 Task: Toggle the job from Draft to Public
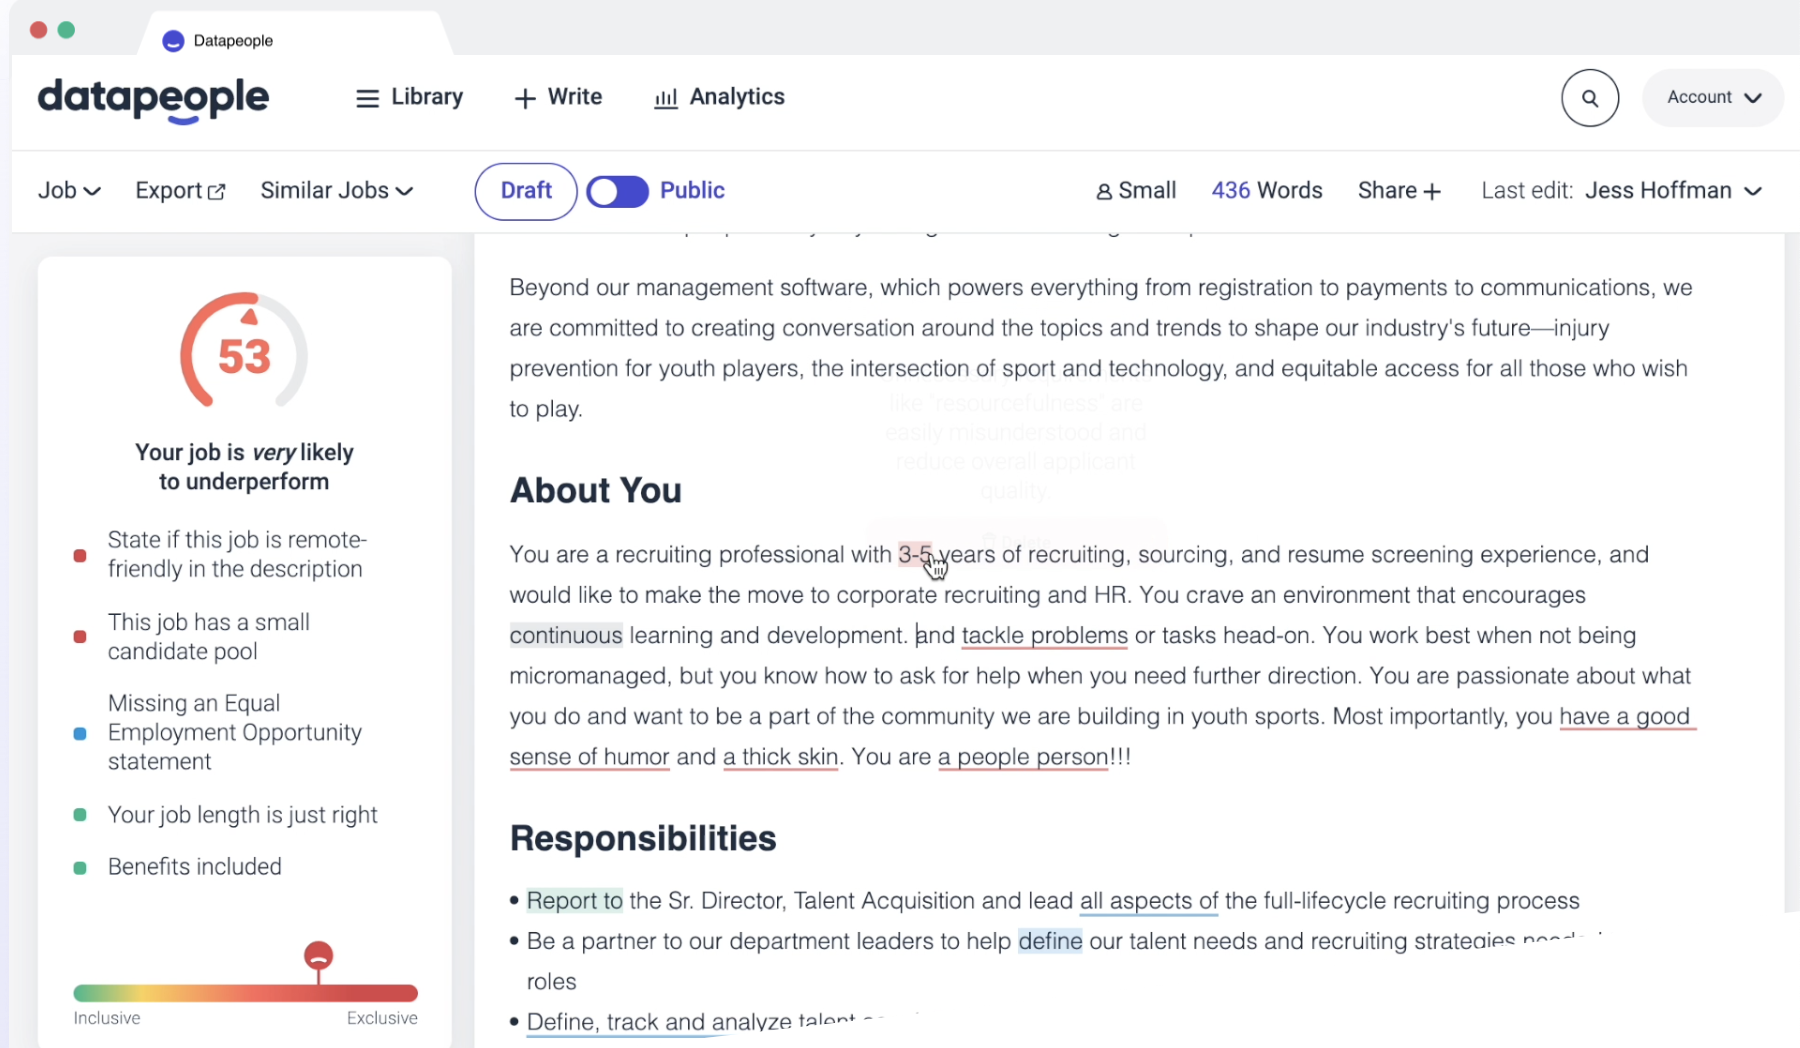(x=617, y=190)
